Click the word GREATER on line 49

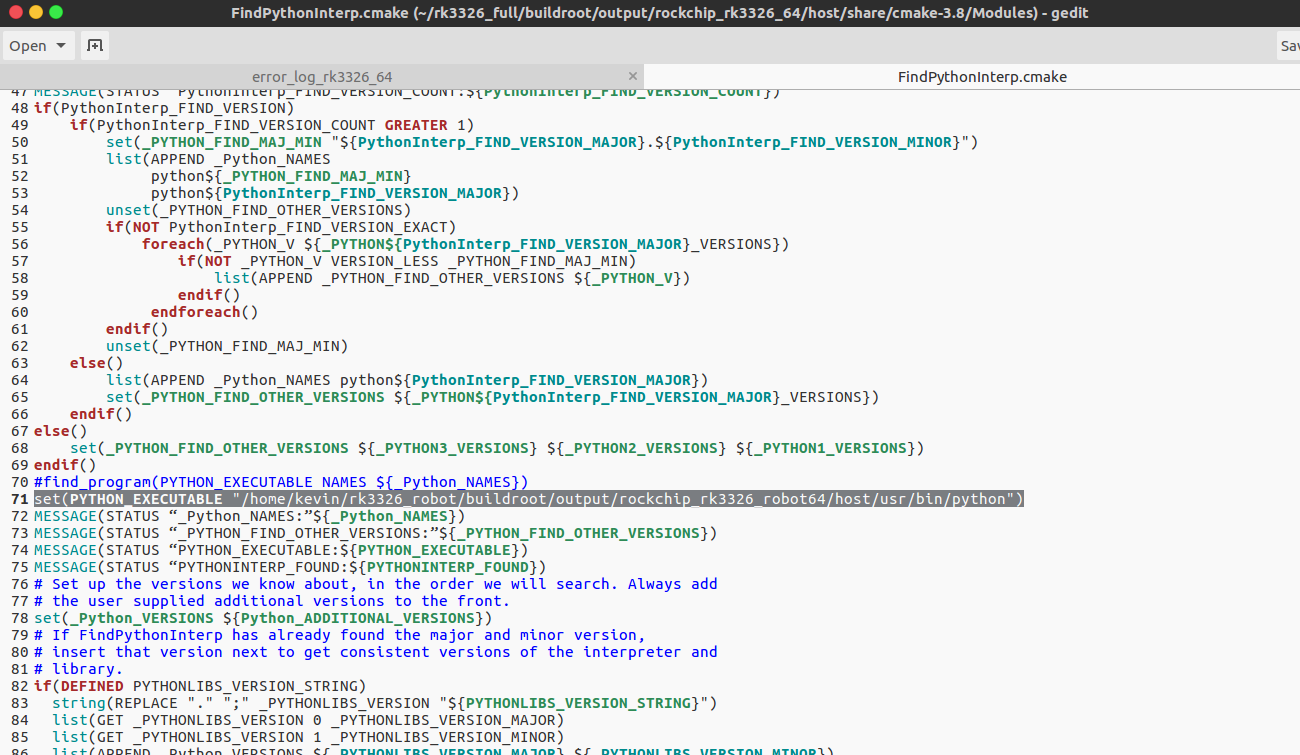(416, 125)
